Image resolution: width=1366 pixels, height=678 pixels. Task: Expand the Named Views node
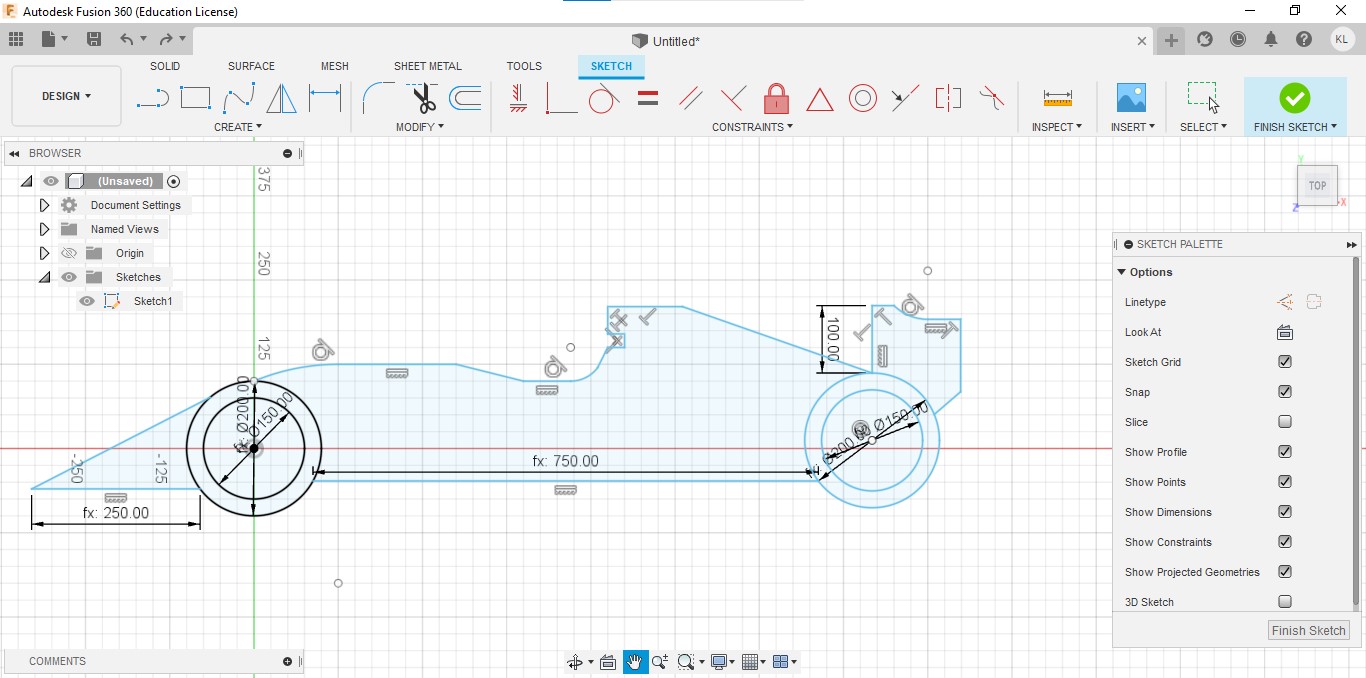[44, 229]
